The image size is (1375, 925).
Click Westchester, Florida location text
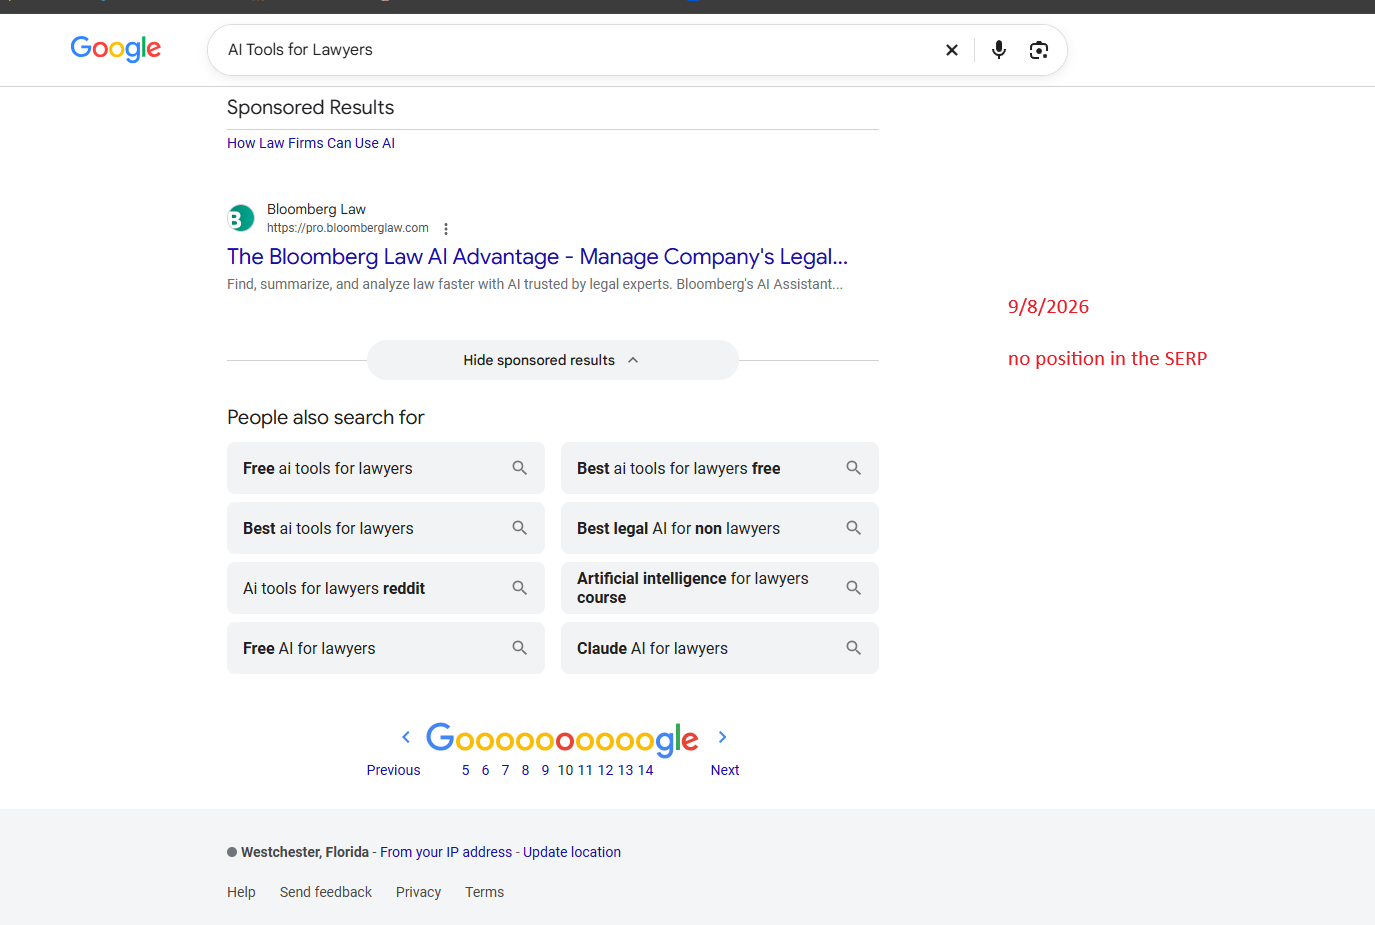coord(305,852)
